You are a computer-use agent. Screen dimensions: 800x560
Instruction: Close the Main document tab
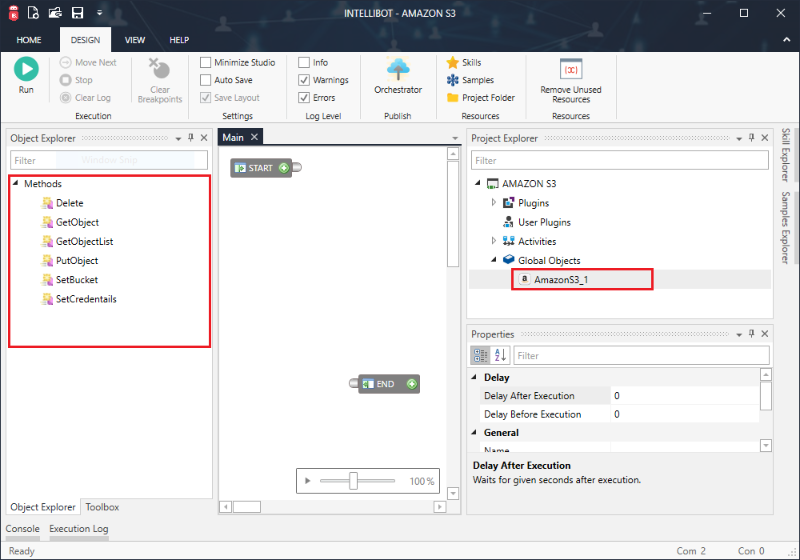point(254,137)
